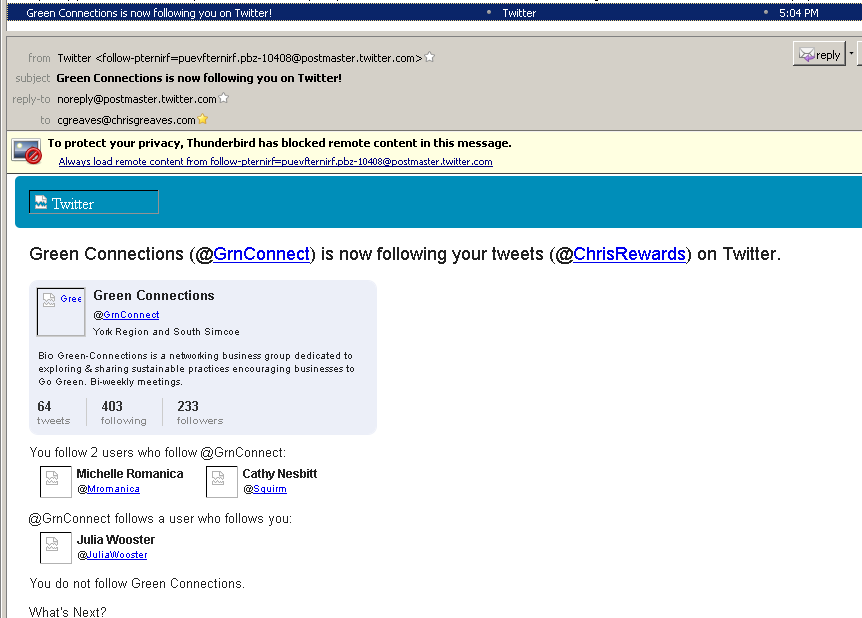Open the Mromanica profile link
The height and width of the screenshot is (618, 862).
coord(113,489)
